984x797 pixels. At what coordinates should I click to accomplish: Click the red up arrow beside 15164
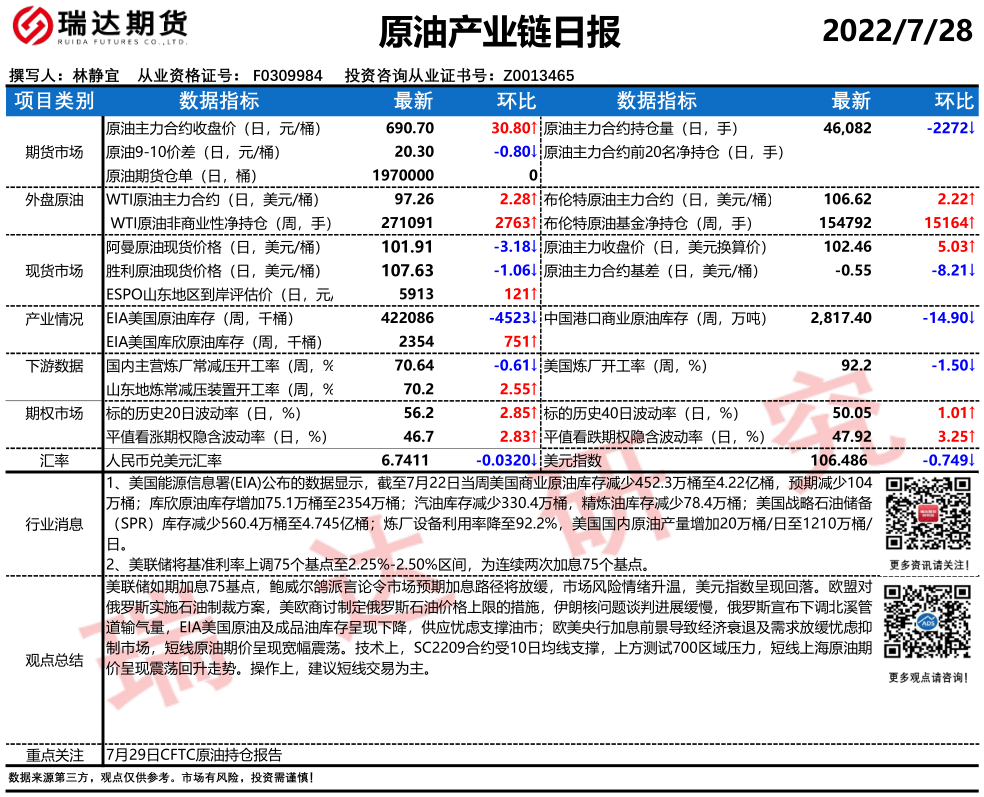(971, 223)
